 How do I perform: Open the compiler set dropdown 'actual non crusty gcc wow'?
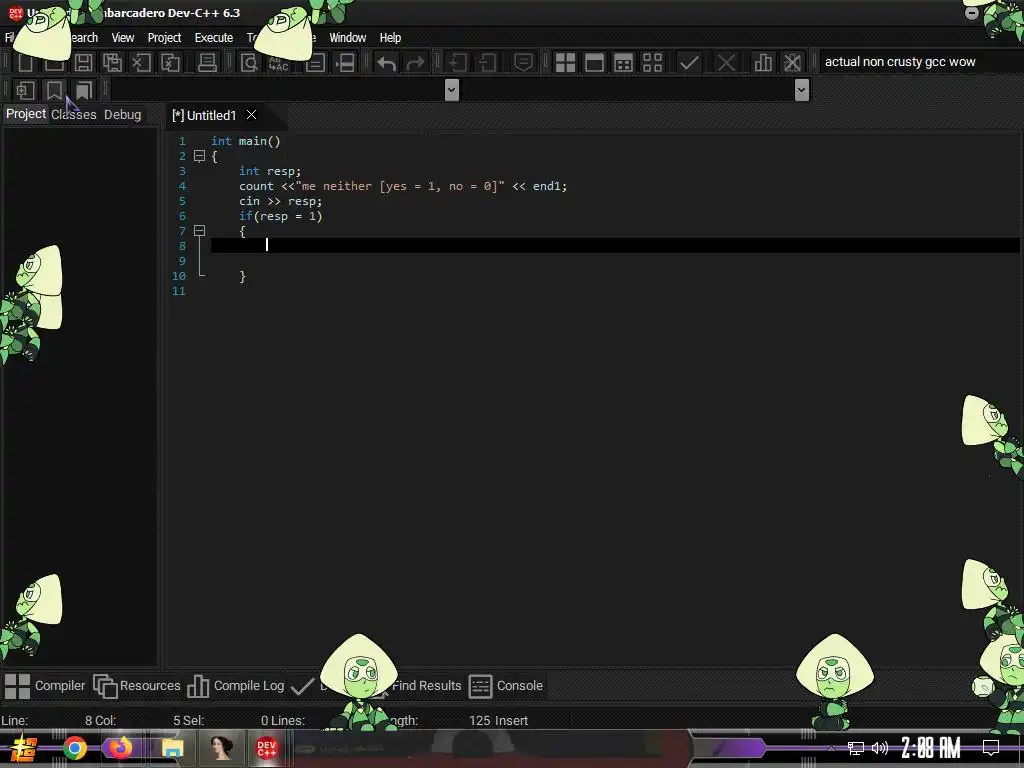920,61
